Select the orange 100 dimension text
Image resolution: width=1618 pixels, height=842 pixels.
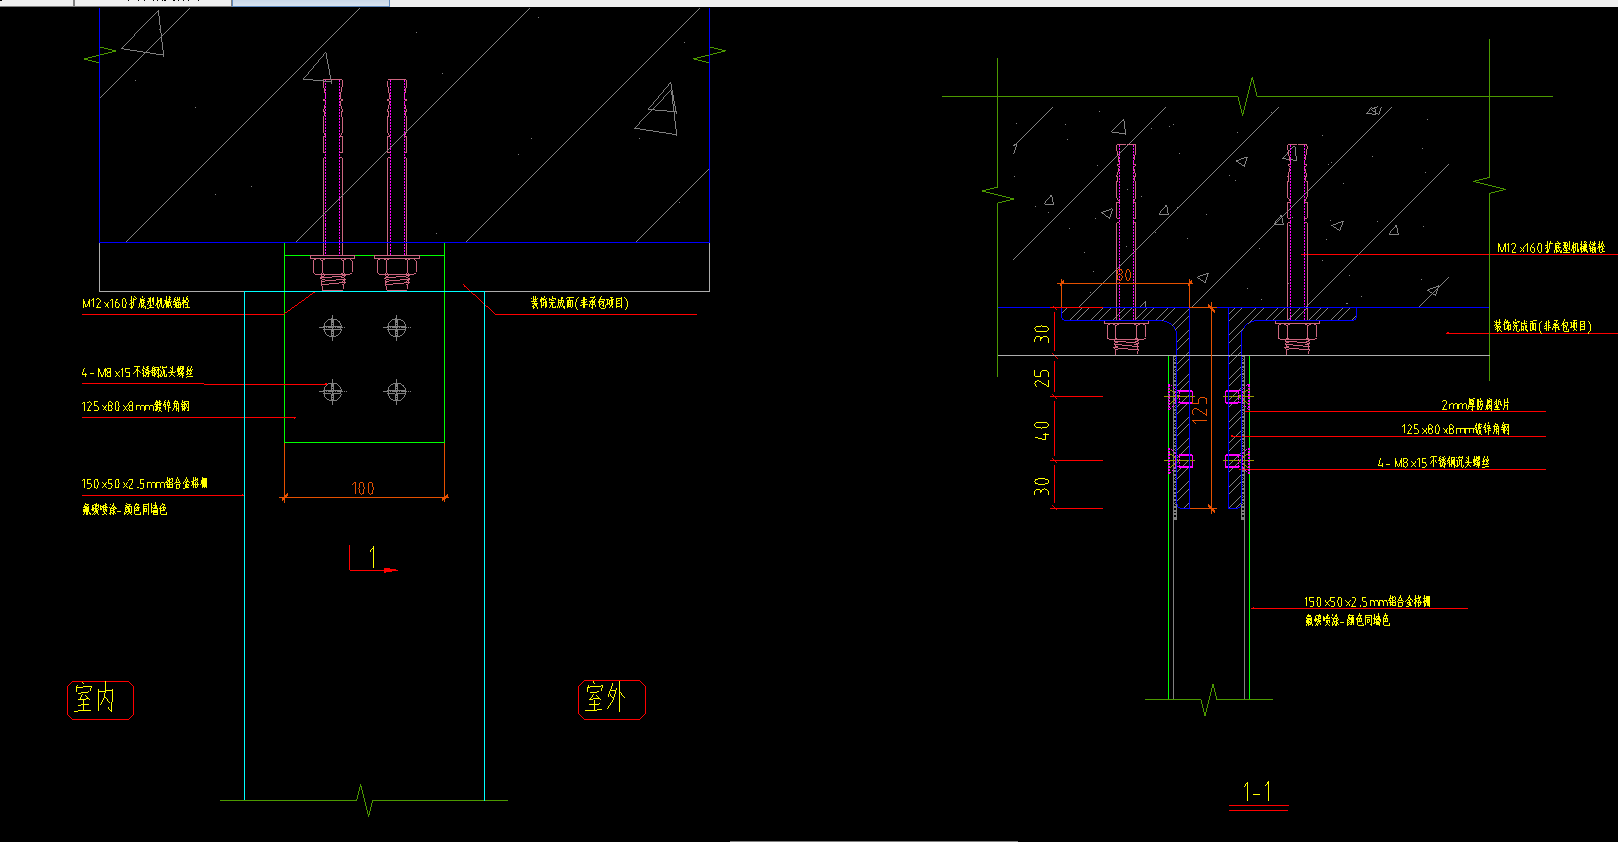pyautogui.click(x=363, y=488)
